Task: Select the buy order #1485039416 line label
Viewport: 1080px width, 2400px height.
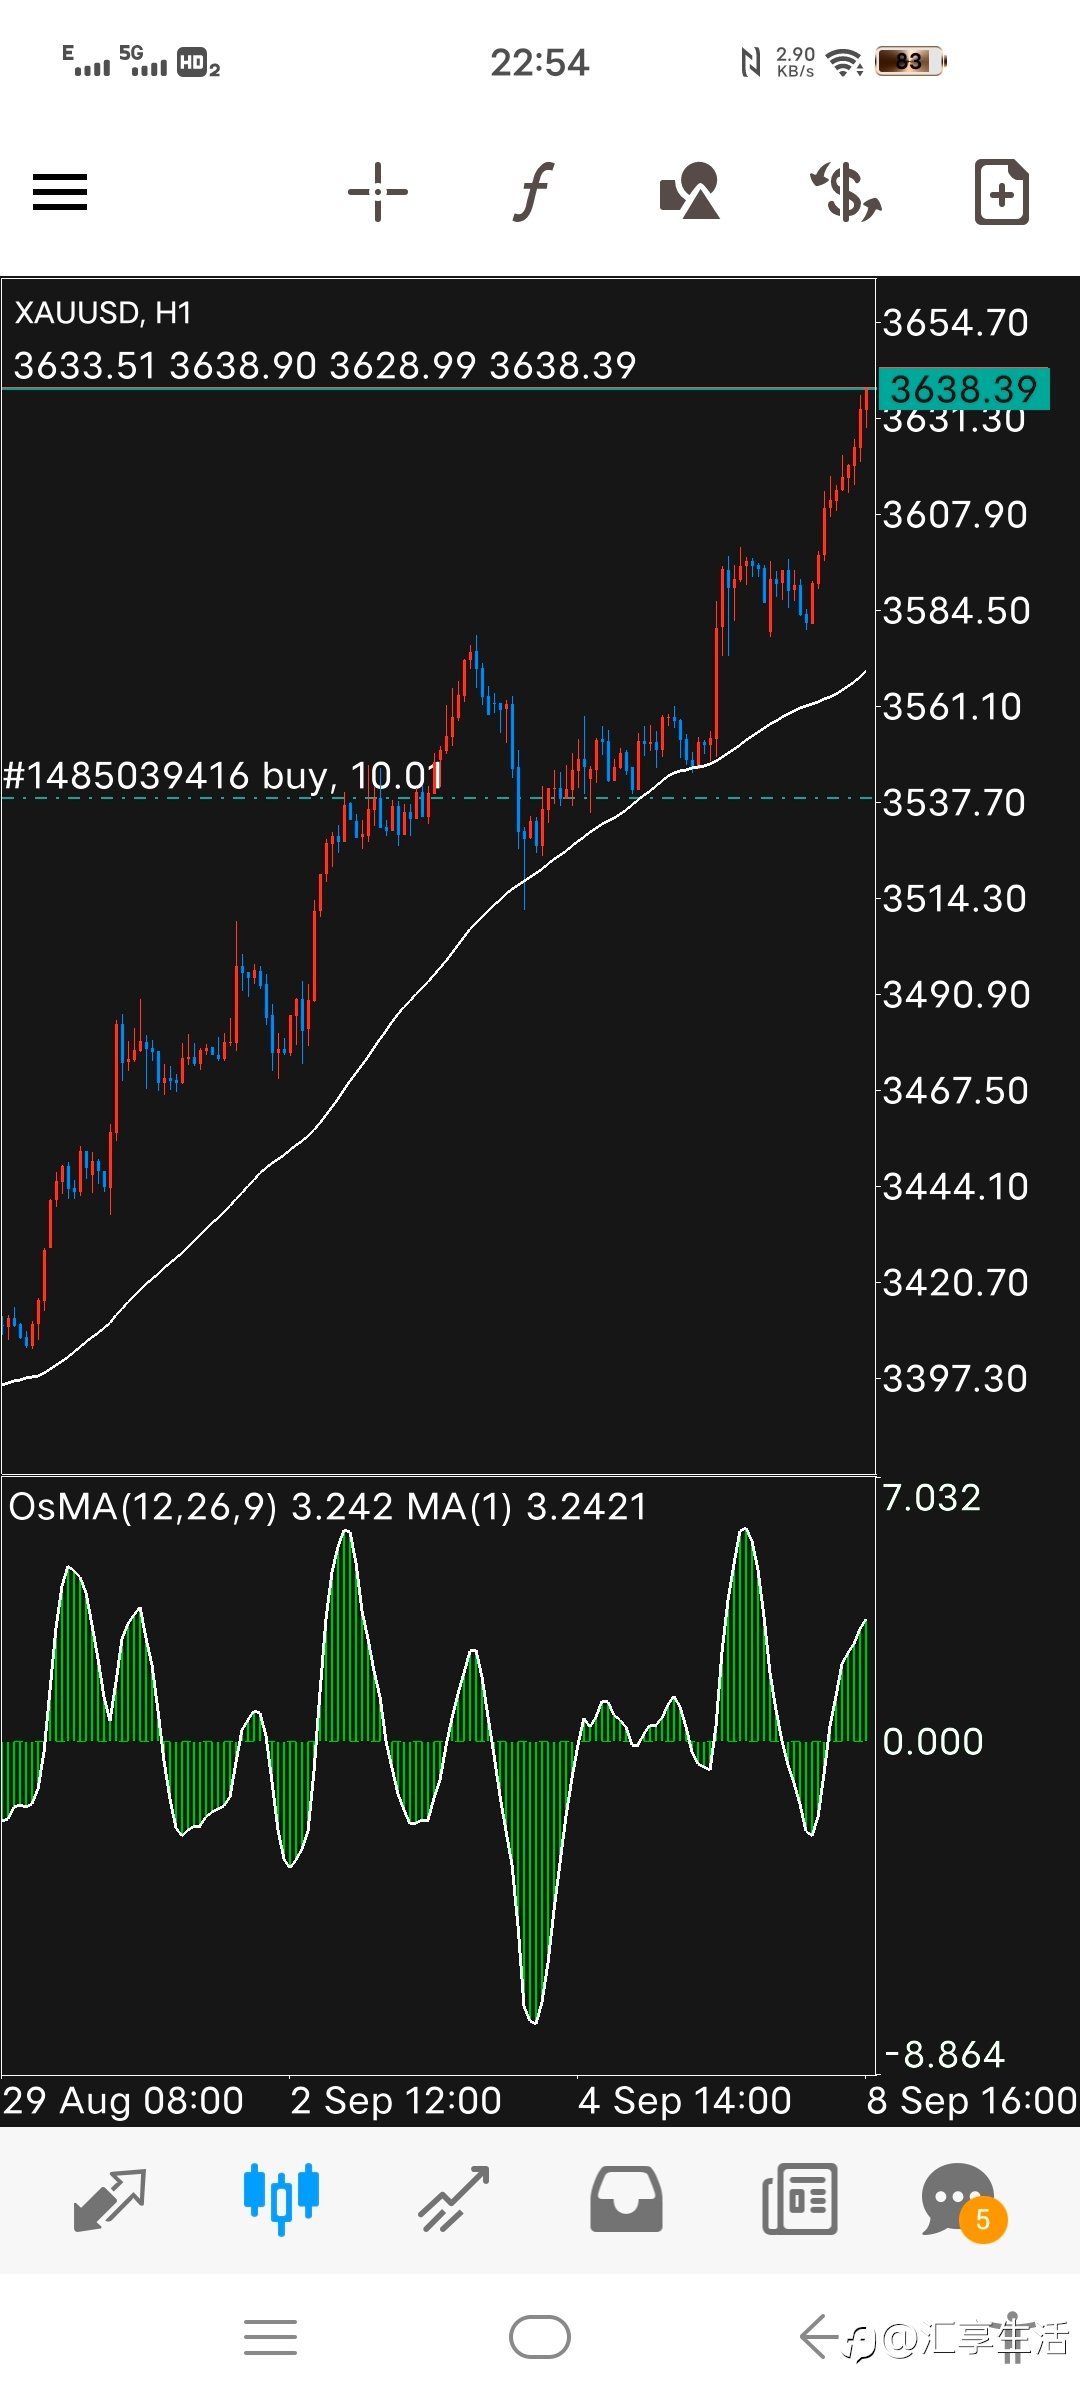Action: 222,776
